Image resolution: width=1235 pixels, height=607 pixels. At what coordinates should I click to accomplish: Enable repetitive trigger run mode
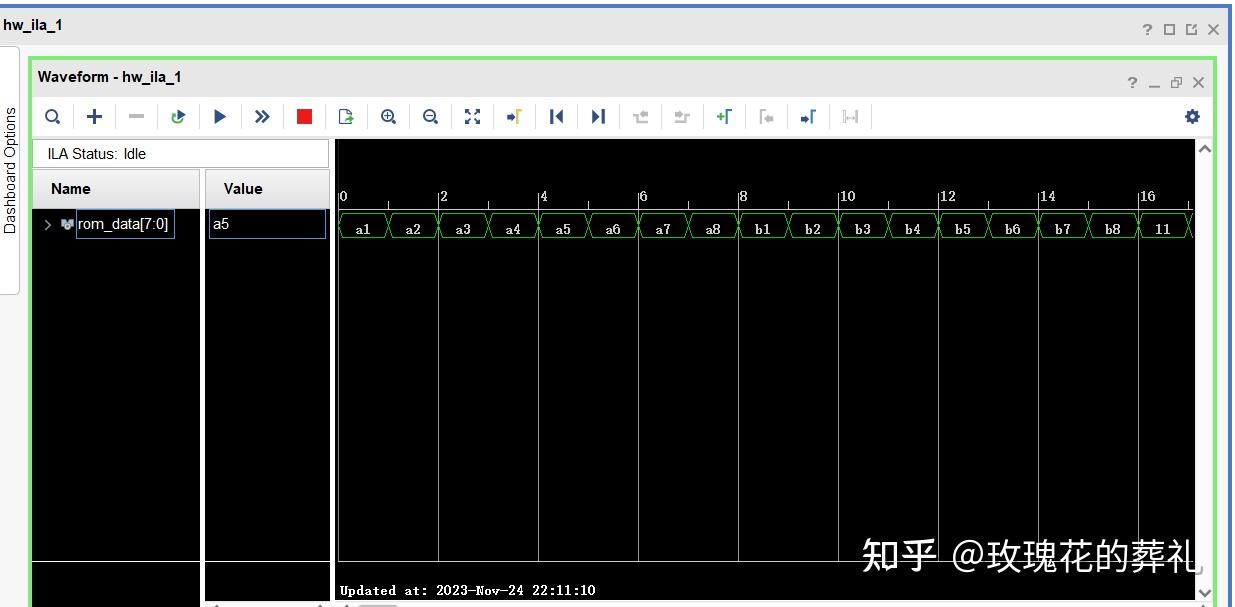262,116
